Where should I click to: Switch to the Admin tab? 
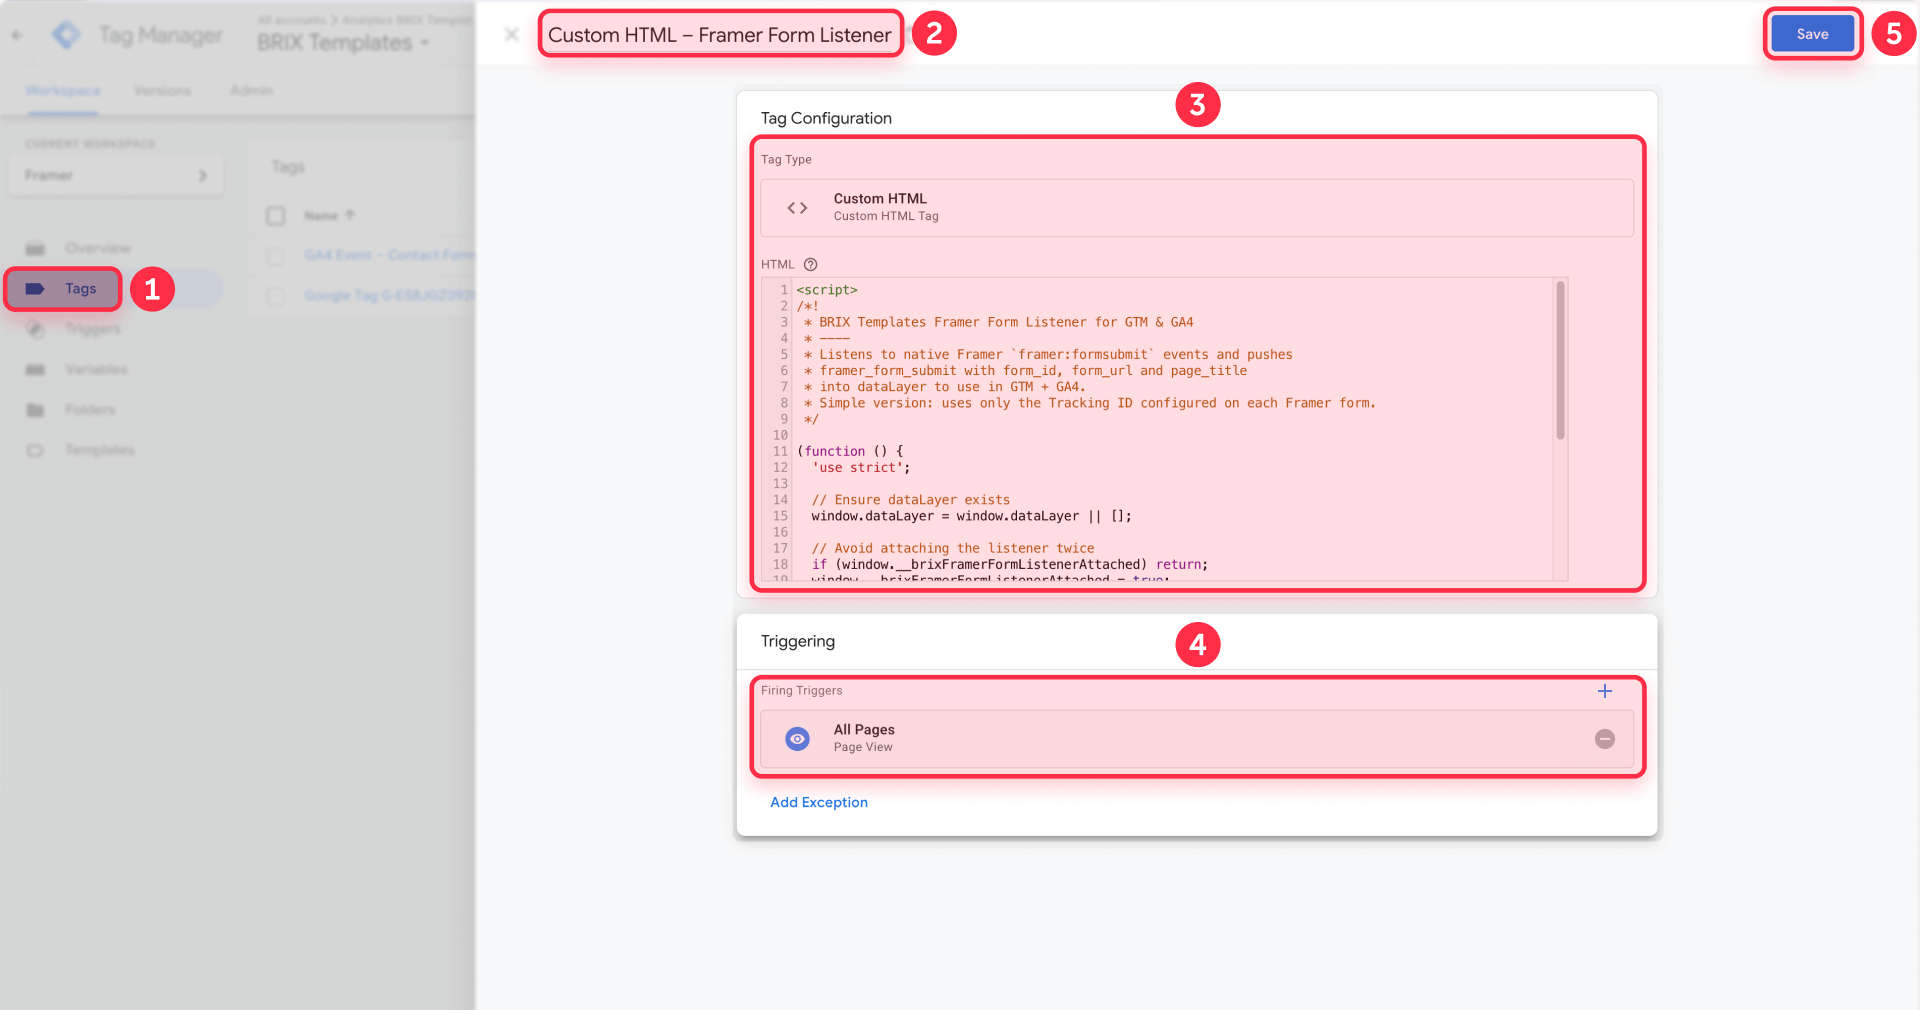pos(251,91)
